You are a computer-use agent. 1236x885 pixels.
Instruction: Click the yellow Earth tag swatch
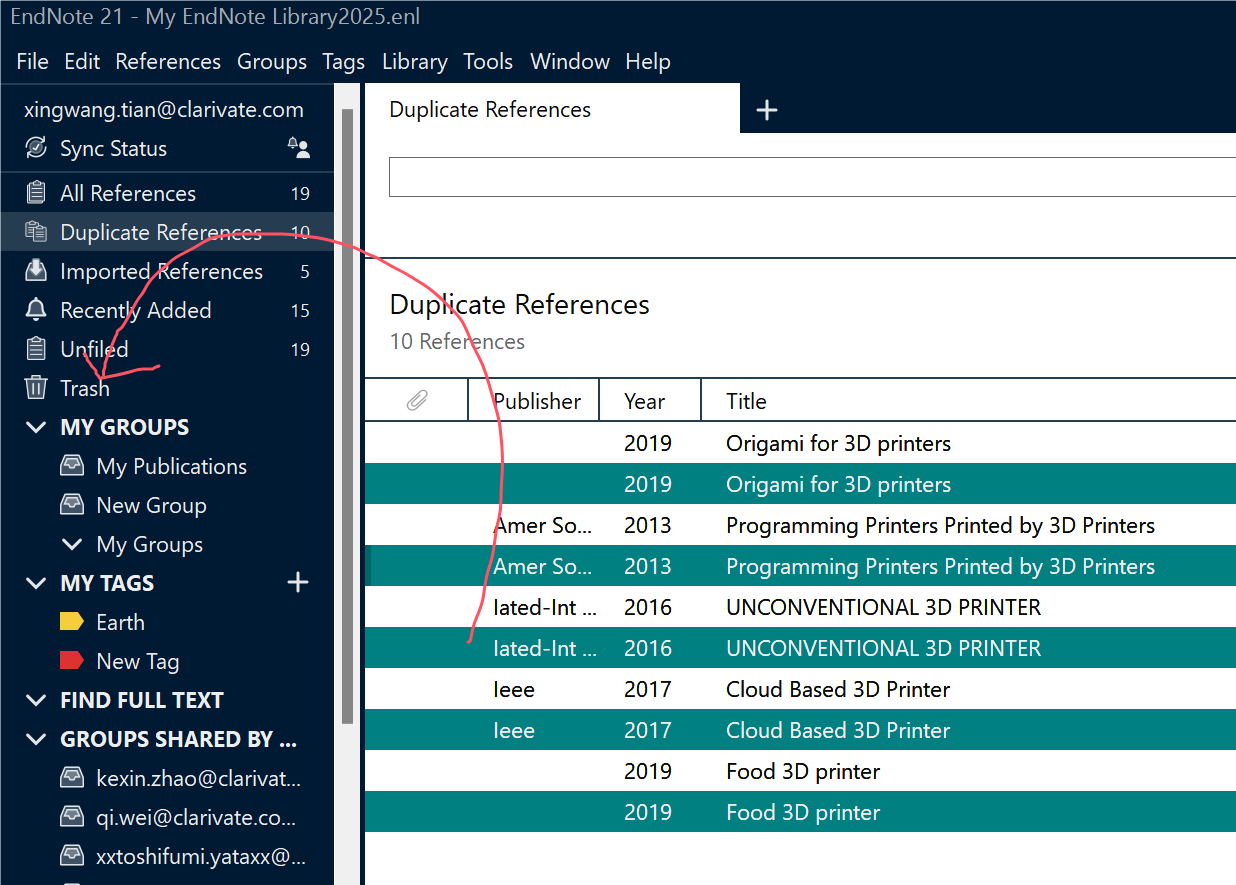(71, 621)
